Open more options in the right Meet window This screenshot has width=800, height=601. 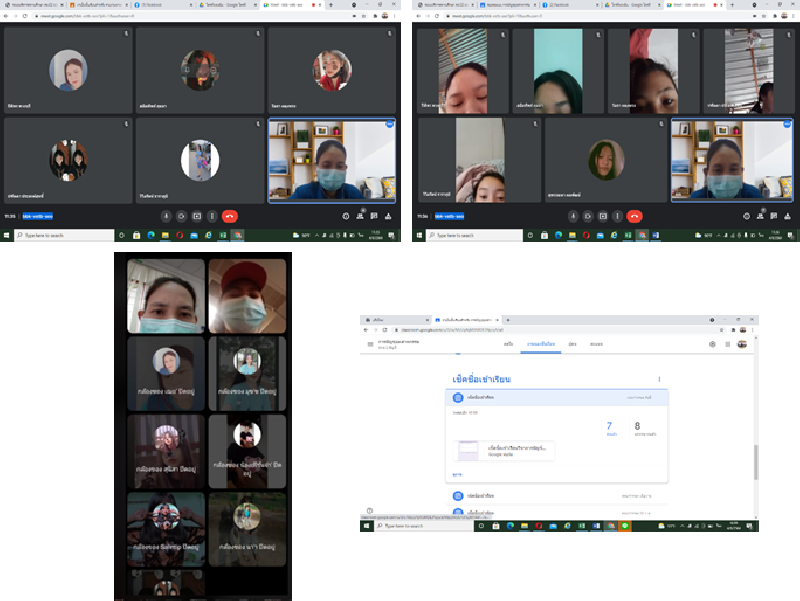pos(617,216)
